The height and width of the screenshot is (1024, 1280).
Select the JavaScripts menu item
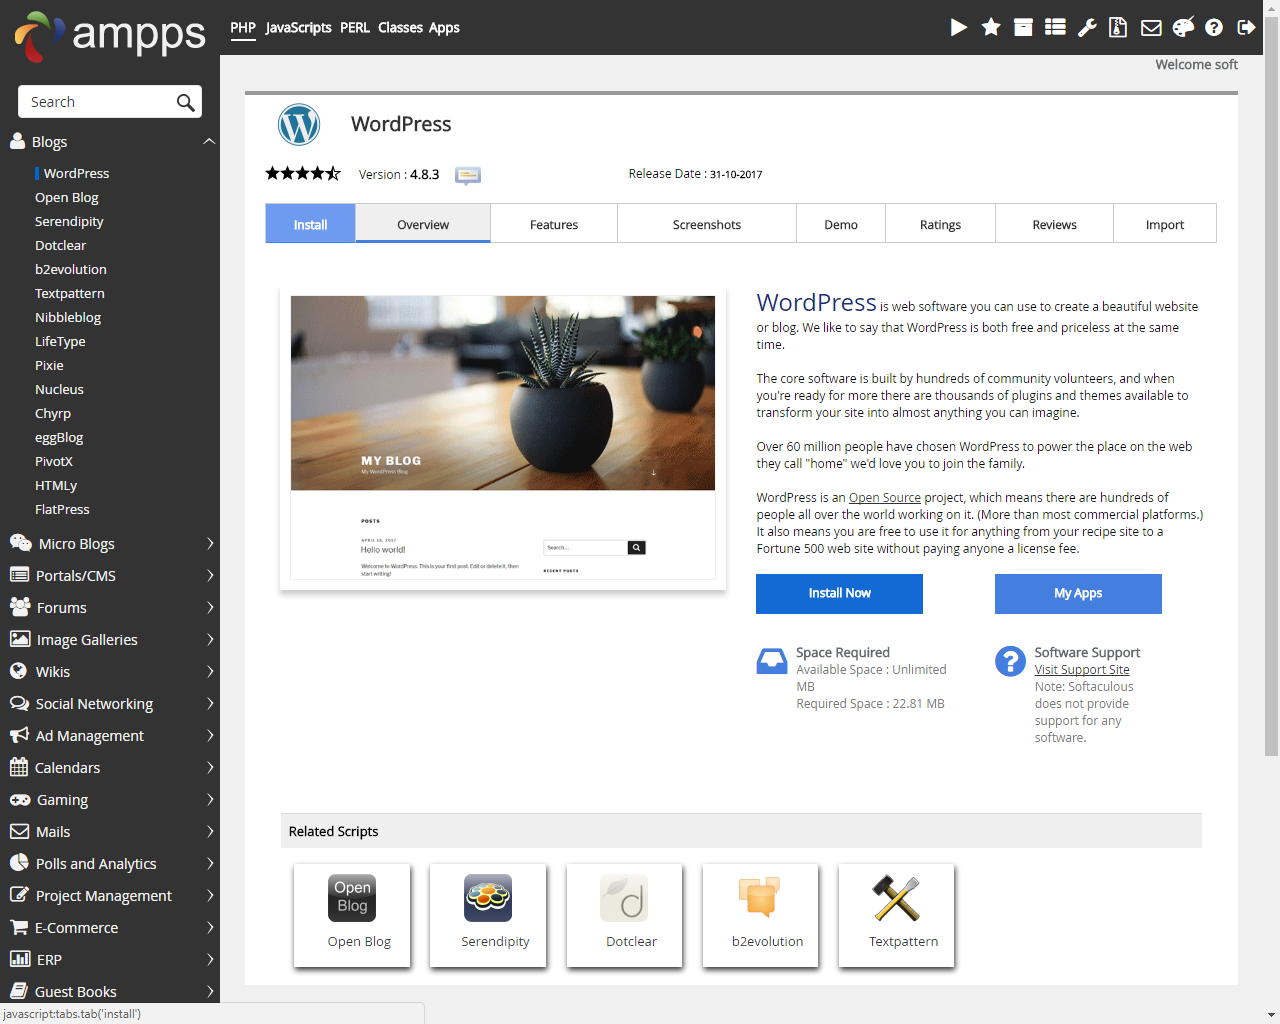point(298,28)
